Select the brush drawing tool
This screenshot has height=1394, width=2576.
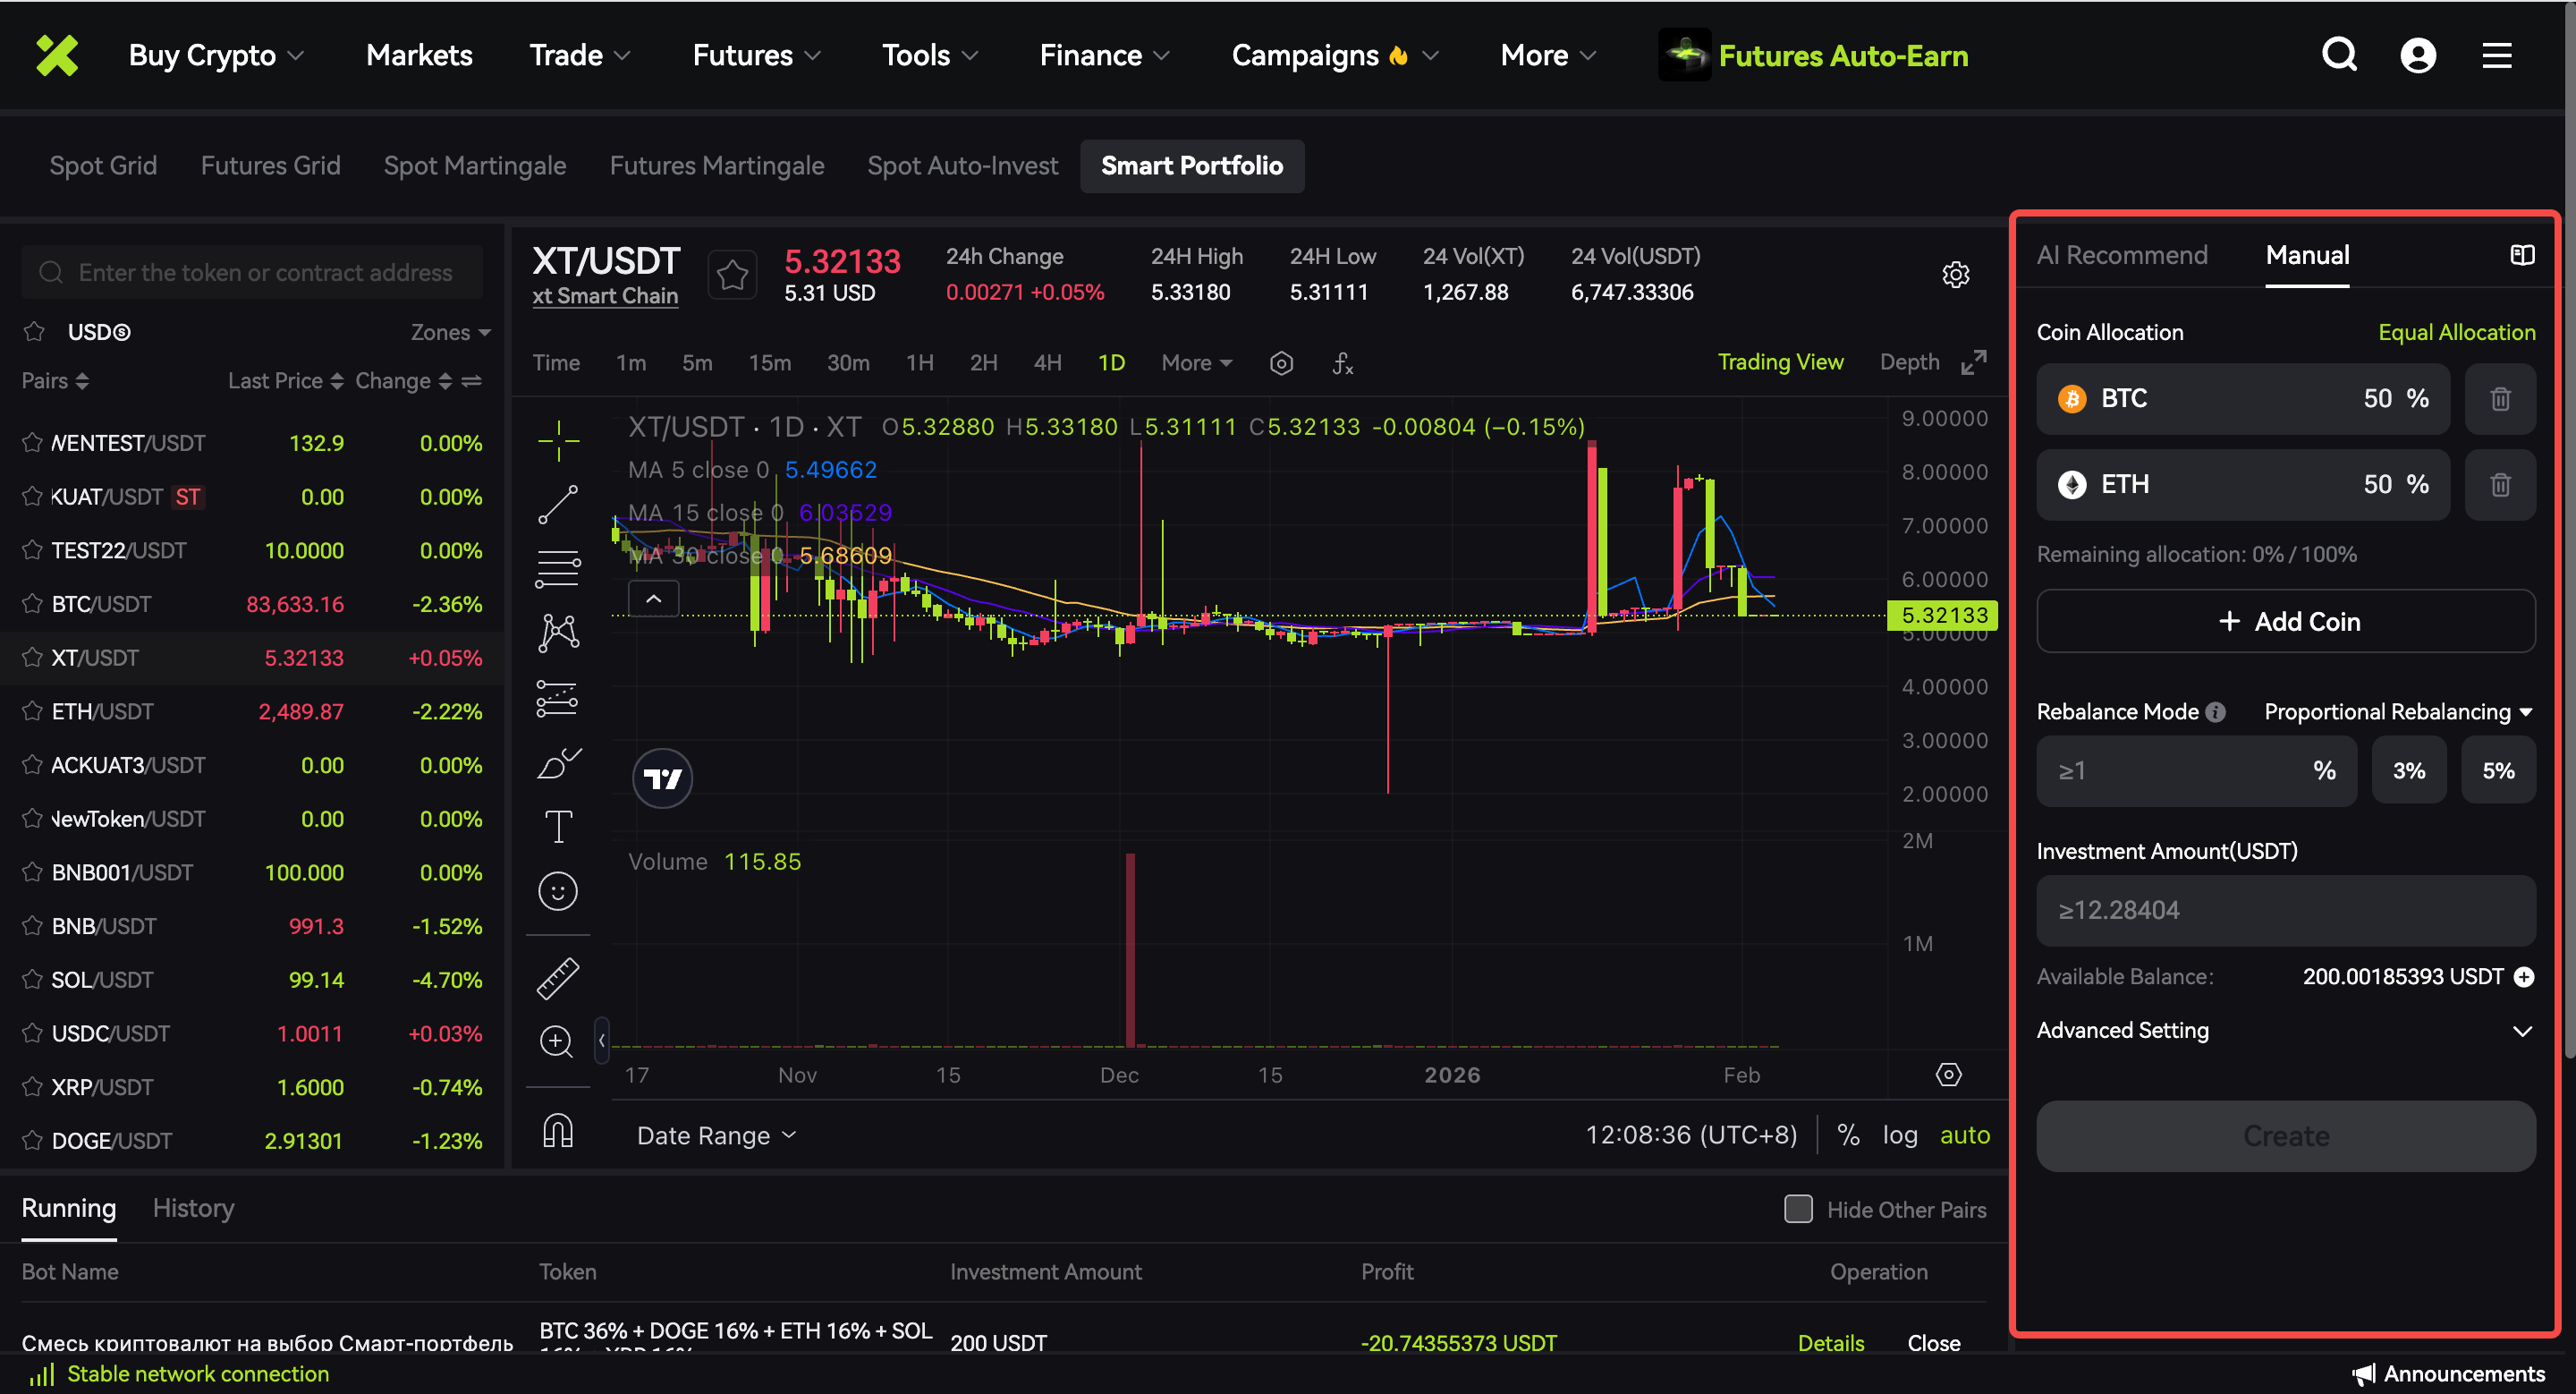(x=558, y=763)
